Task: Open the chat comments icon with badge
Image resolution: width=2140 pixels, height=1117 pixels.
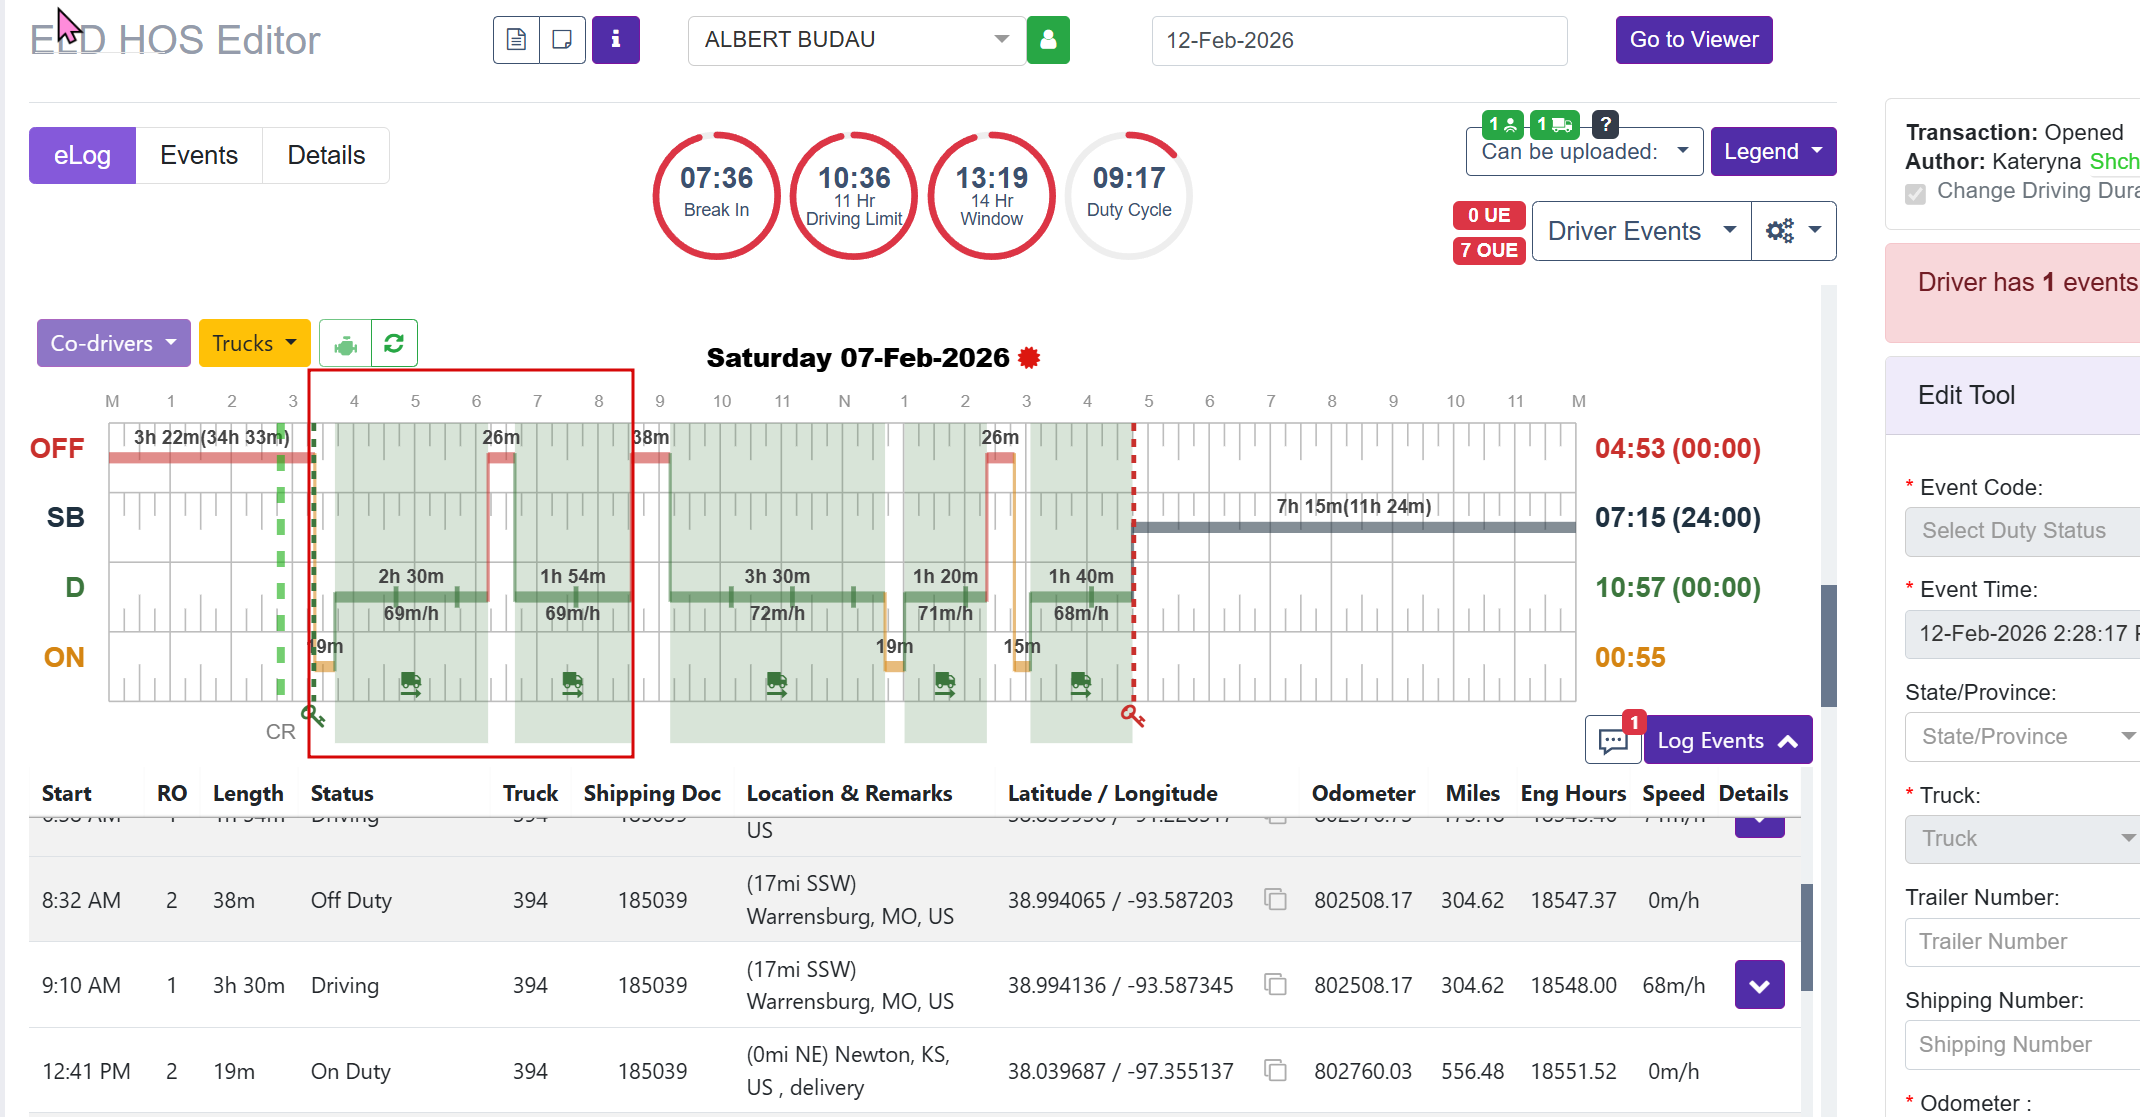Action: tap(1612, 741)
